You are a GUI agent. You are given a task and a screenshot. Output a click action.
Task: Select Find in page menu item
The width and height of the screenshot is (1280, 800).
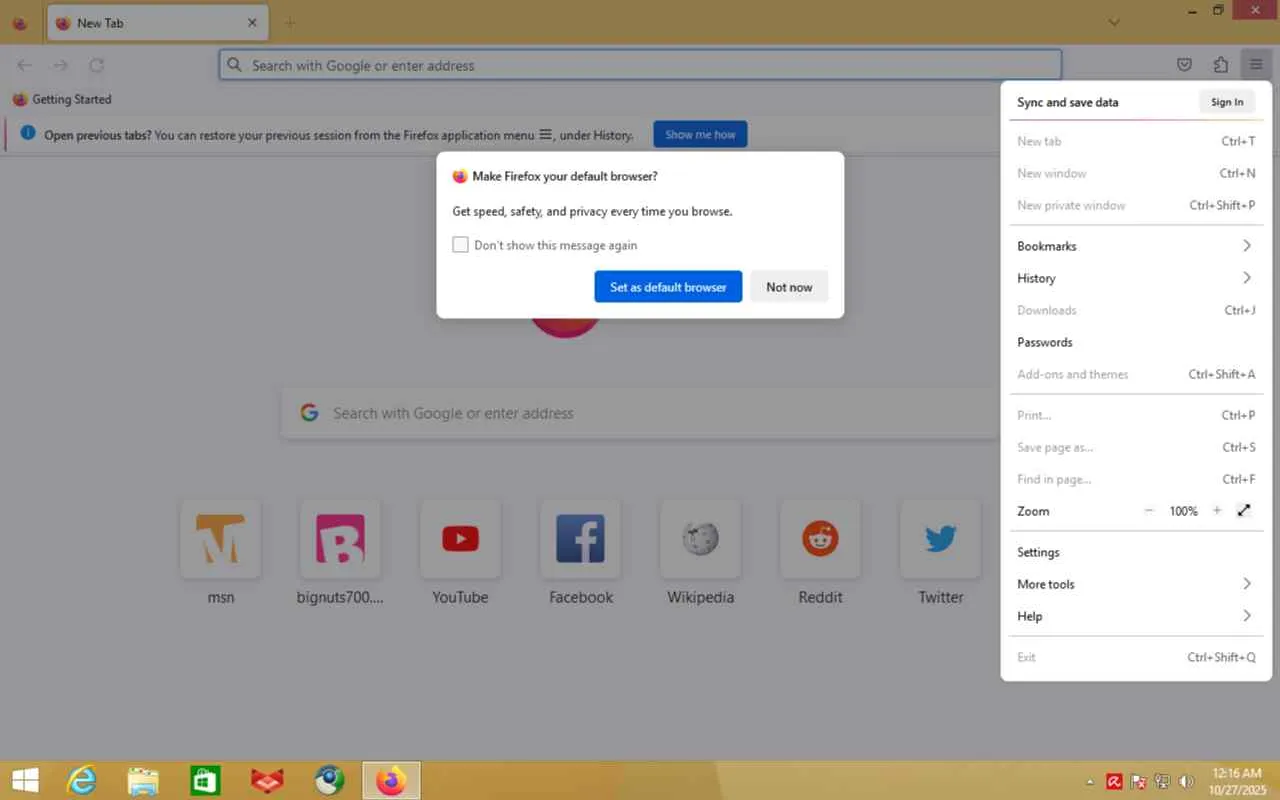[1136, 479]
